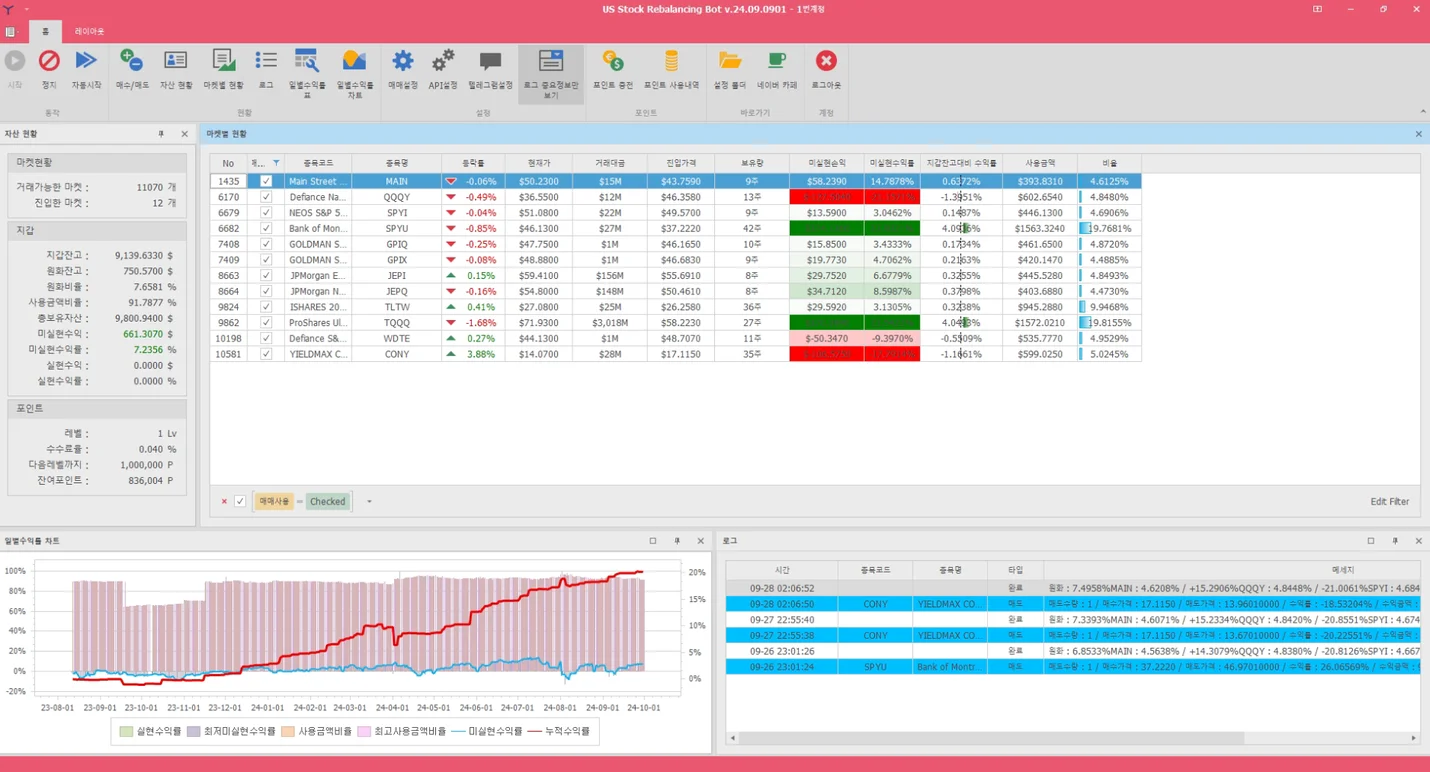1430x772 pixels.
Task: Uncheck the QQQY row checkbox
Action: coord(266,197)
